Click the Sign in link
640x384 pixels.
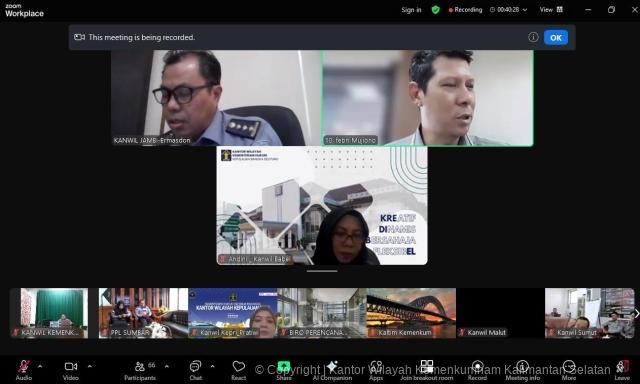411,10
